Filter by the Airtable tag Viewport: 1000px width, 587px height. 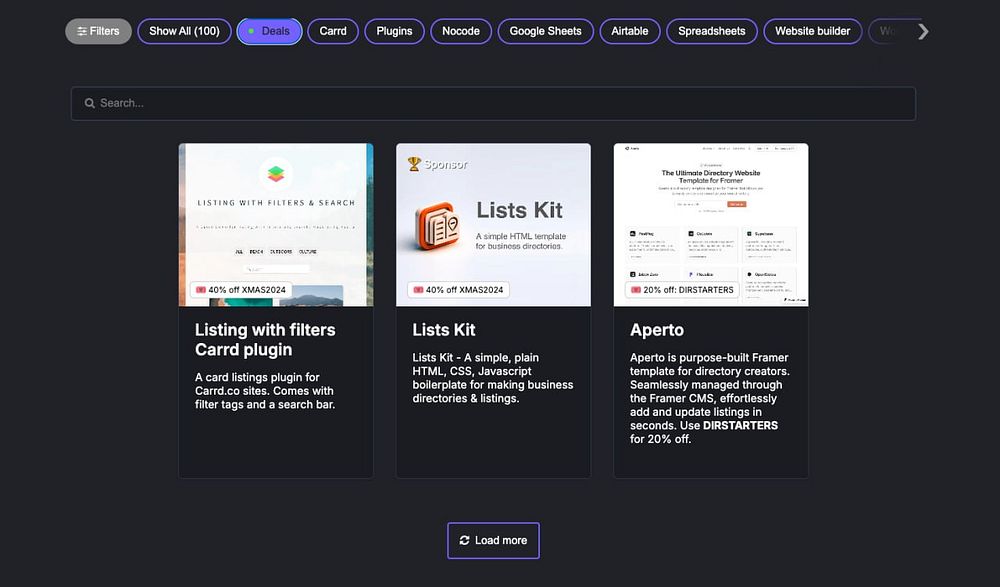pyautogui.click(x=629, y=31)
